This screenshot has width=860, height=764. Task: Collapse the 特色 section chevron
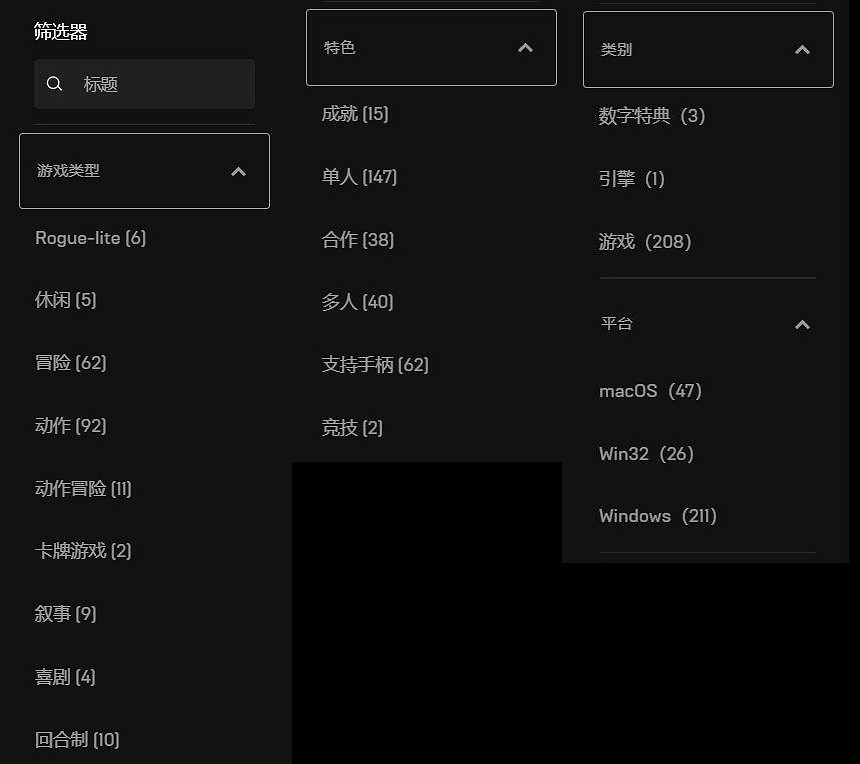pyautogui.click(x=525, y=47)
